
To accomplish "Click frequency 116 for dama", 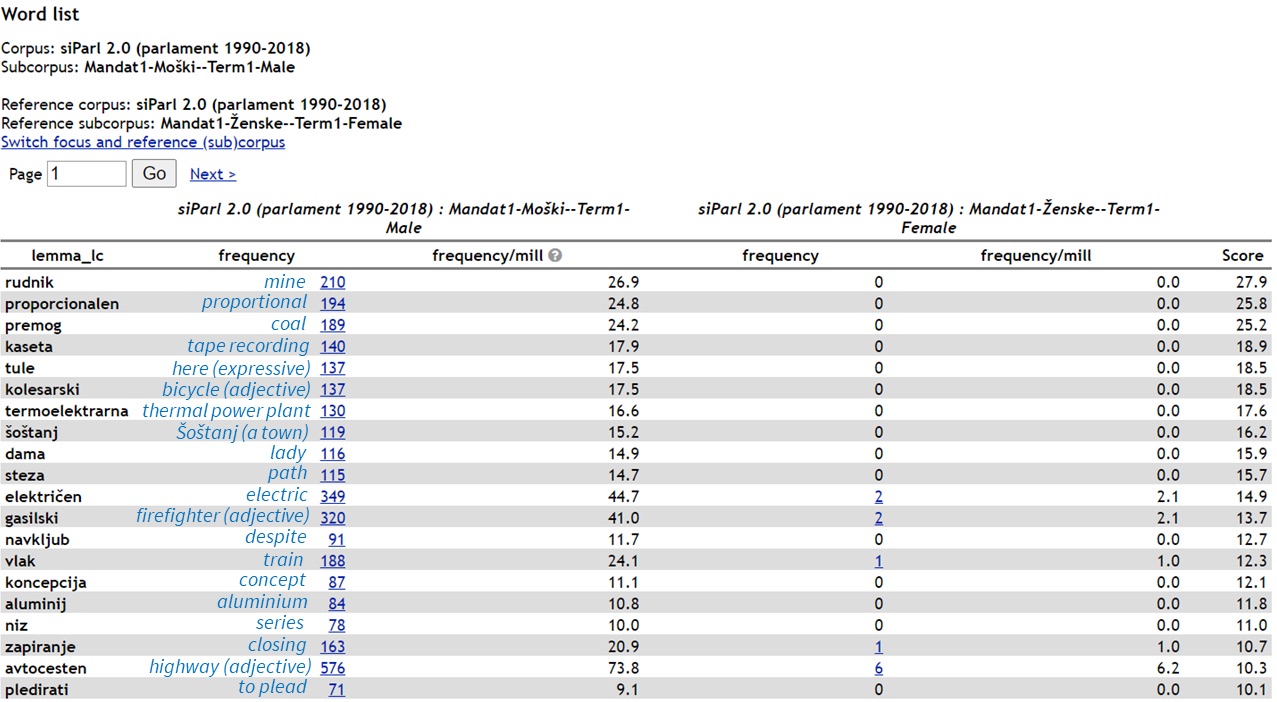I will click(332, 454).
